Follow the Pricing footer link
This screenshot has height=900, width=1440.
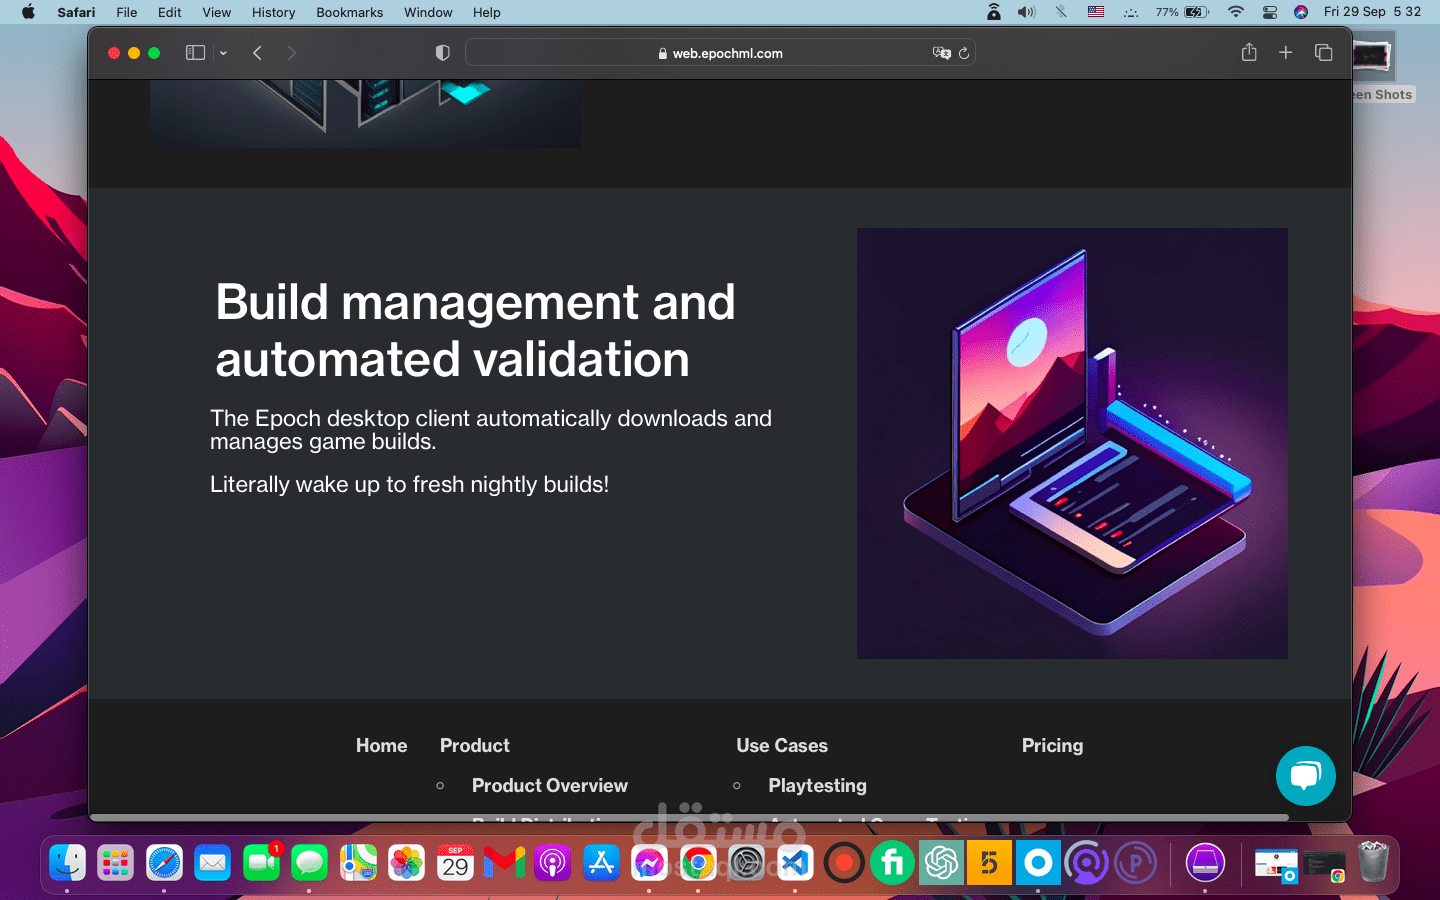tap(1052, 745)
